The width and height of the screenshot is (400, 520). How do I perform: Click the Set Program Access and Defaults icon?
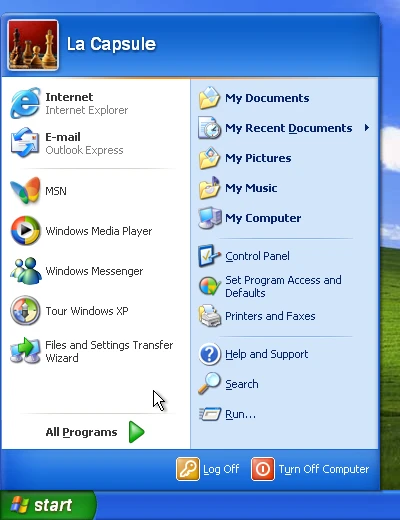209,286
